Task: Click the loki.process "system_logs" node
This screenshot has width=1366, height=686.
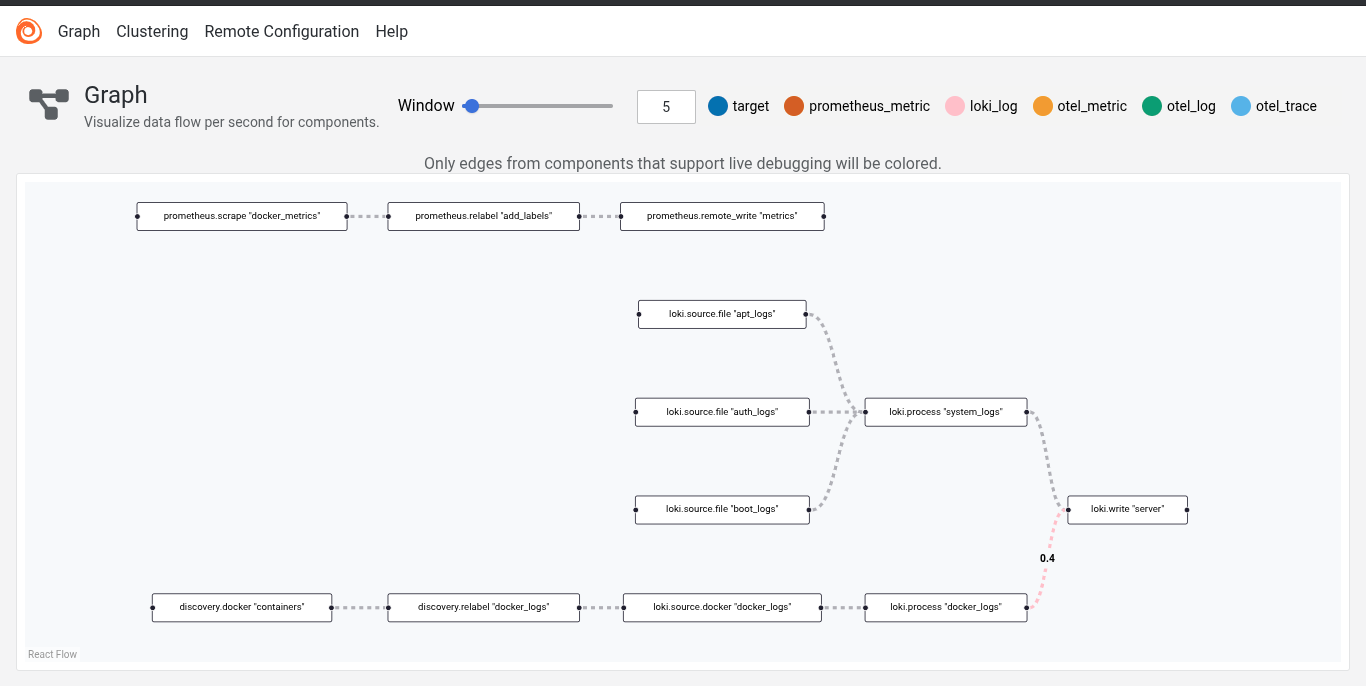Action: (945, 411)
